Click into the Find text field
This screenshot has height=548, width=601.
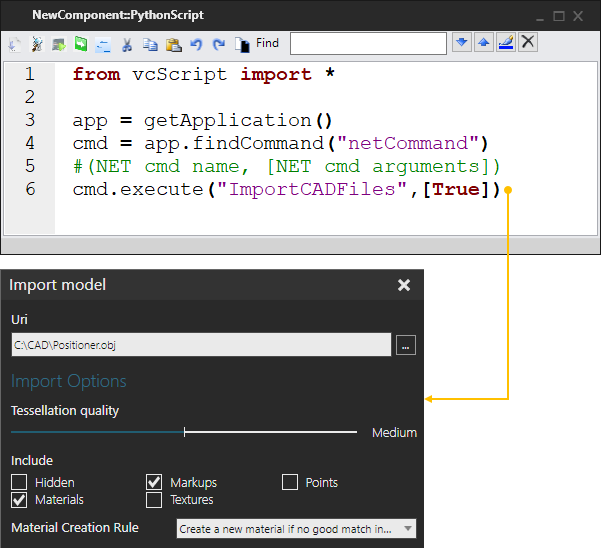368,43
